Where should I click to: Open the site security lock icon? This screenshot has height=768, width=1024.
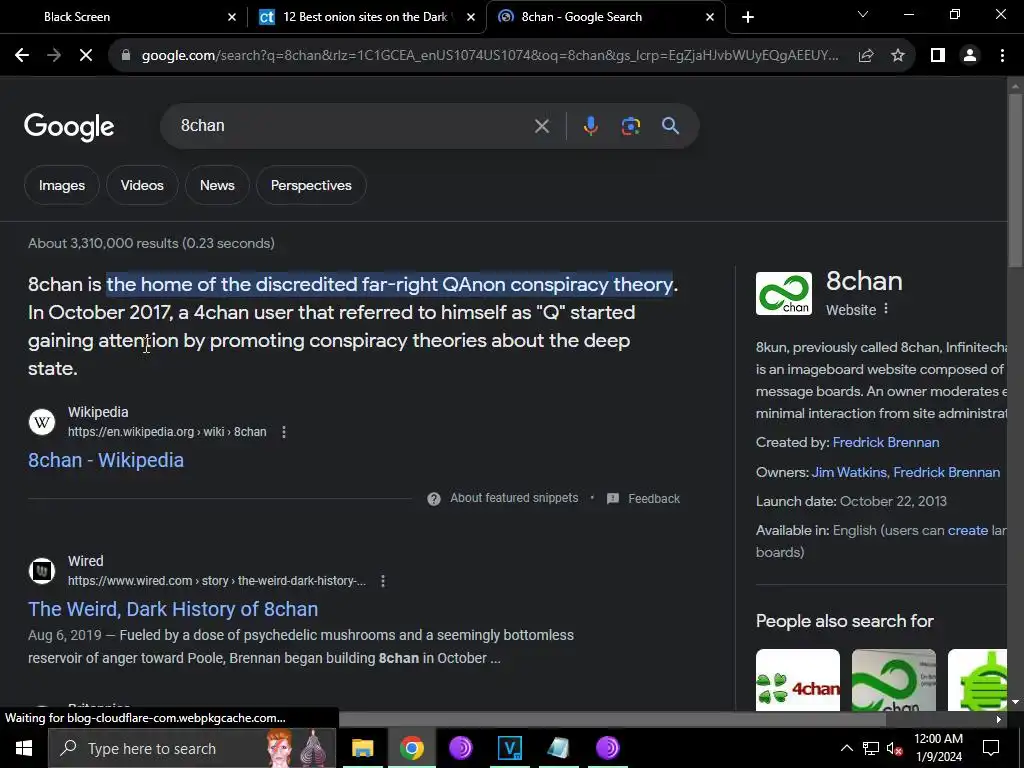click(x=126, y=56)
